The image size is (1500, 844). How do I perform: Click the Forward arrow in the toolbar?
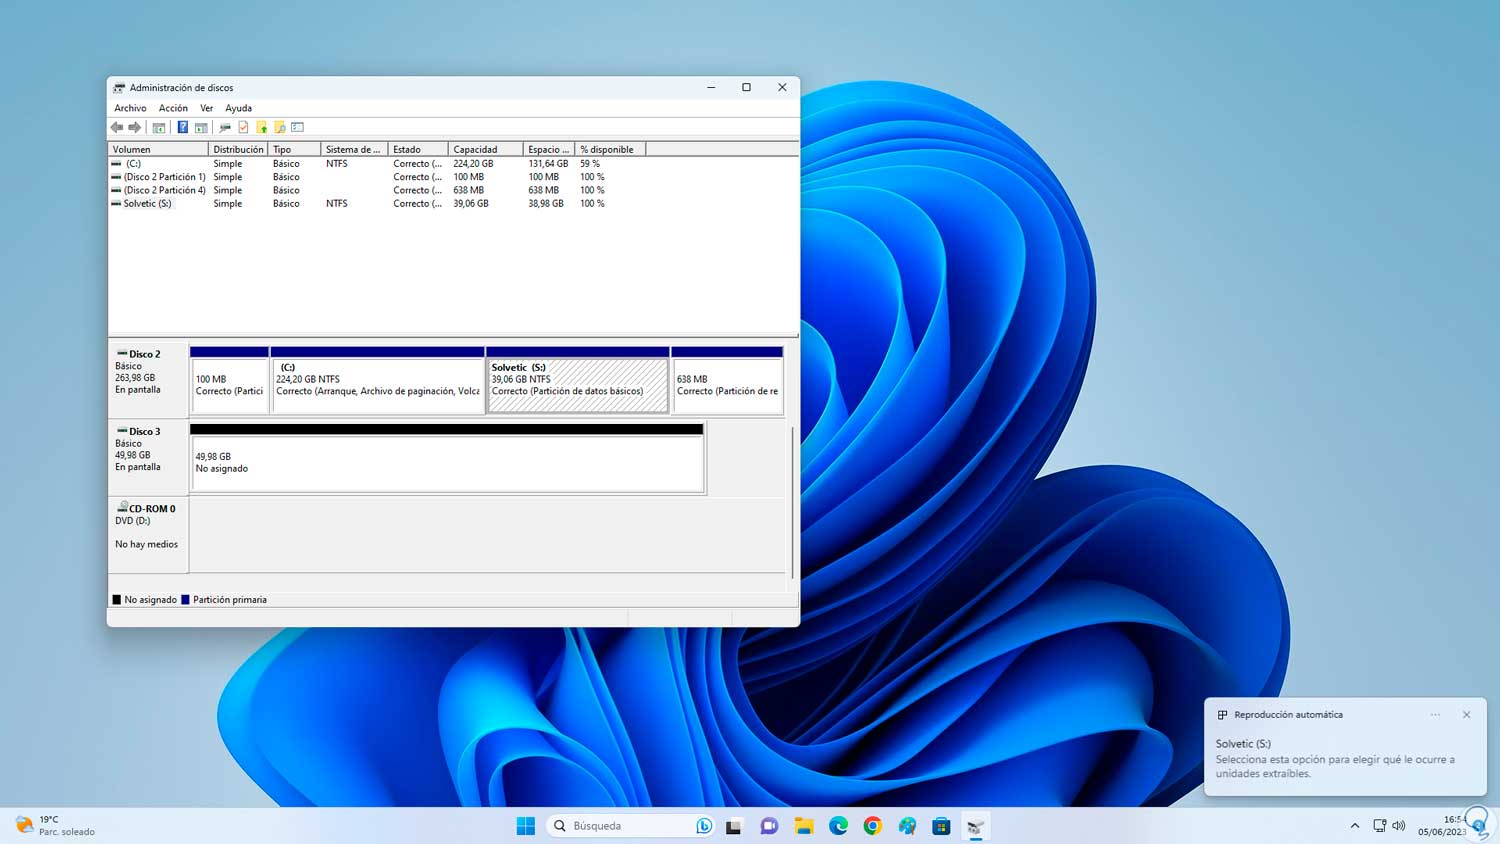135,127
